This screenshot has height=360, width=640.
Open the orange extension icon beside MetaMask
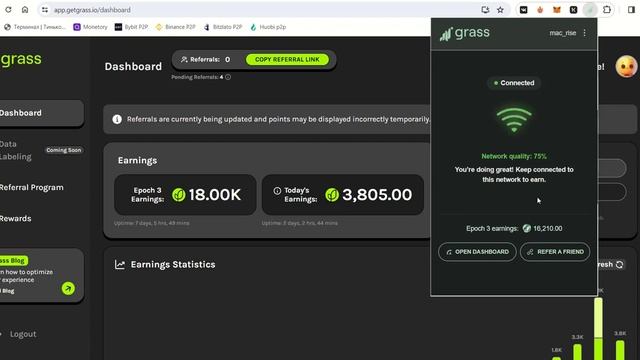540,10
